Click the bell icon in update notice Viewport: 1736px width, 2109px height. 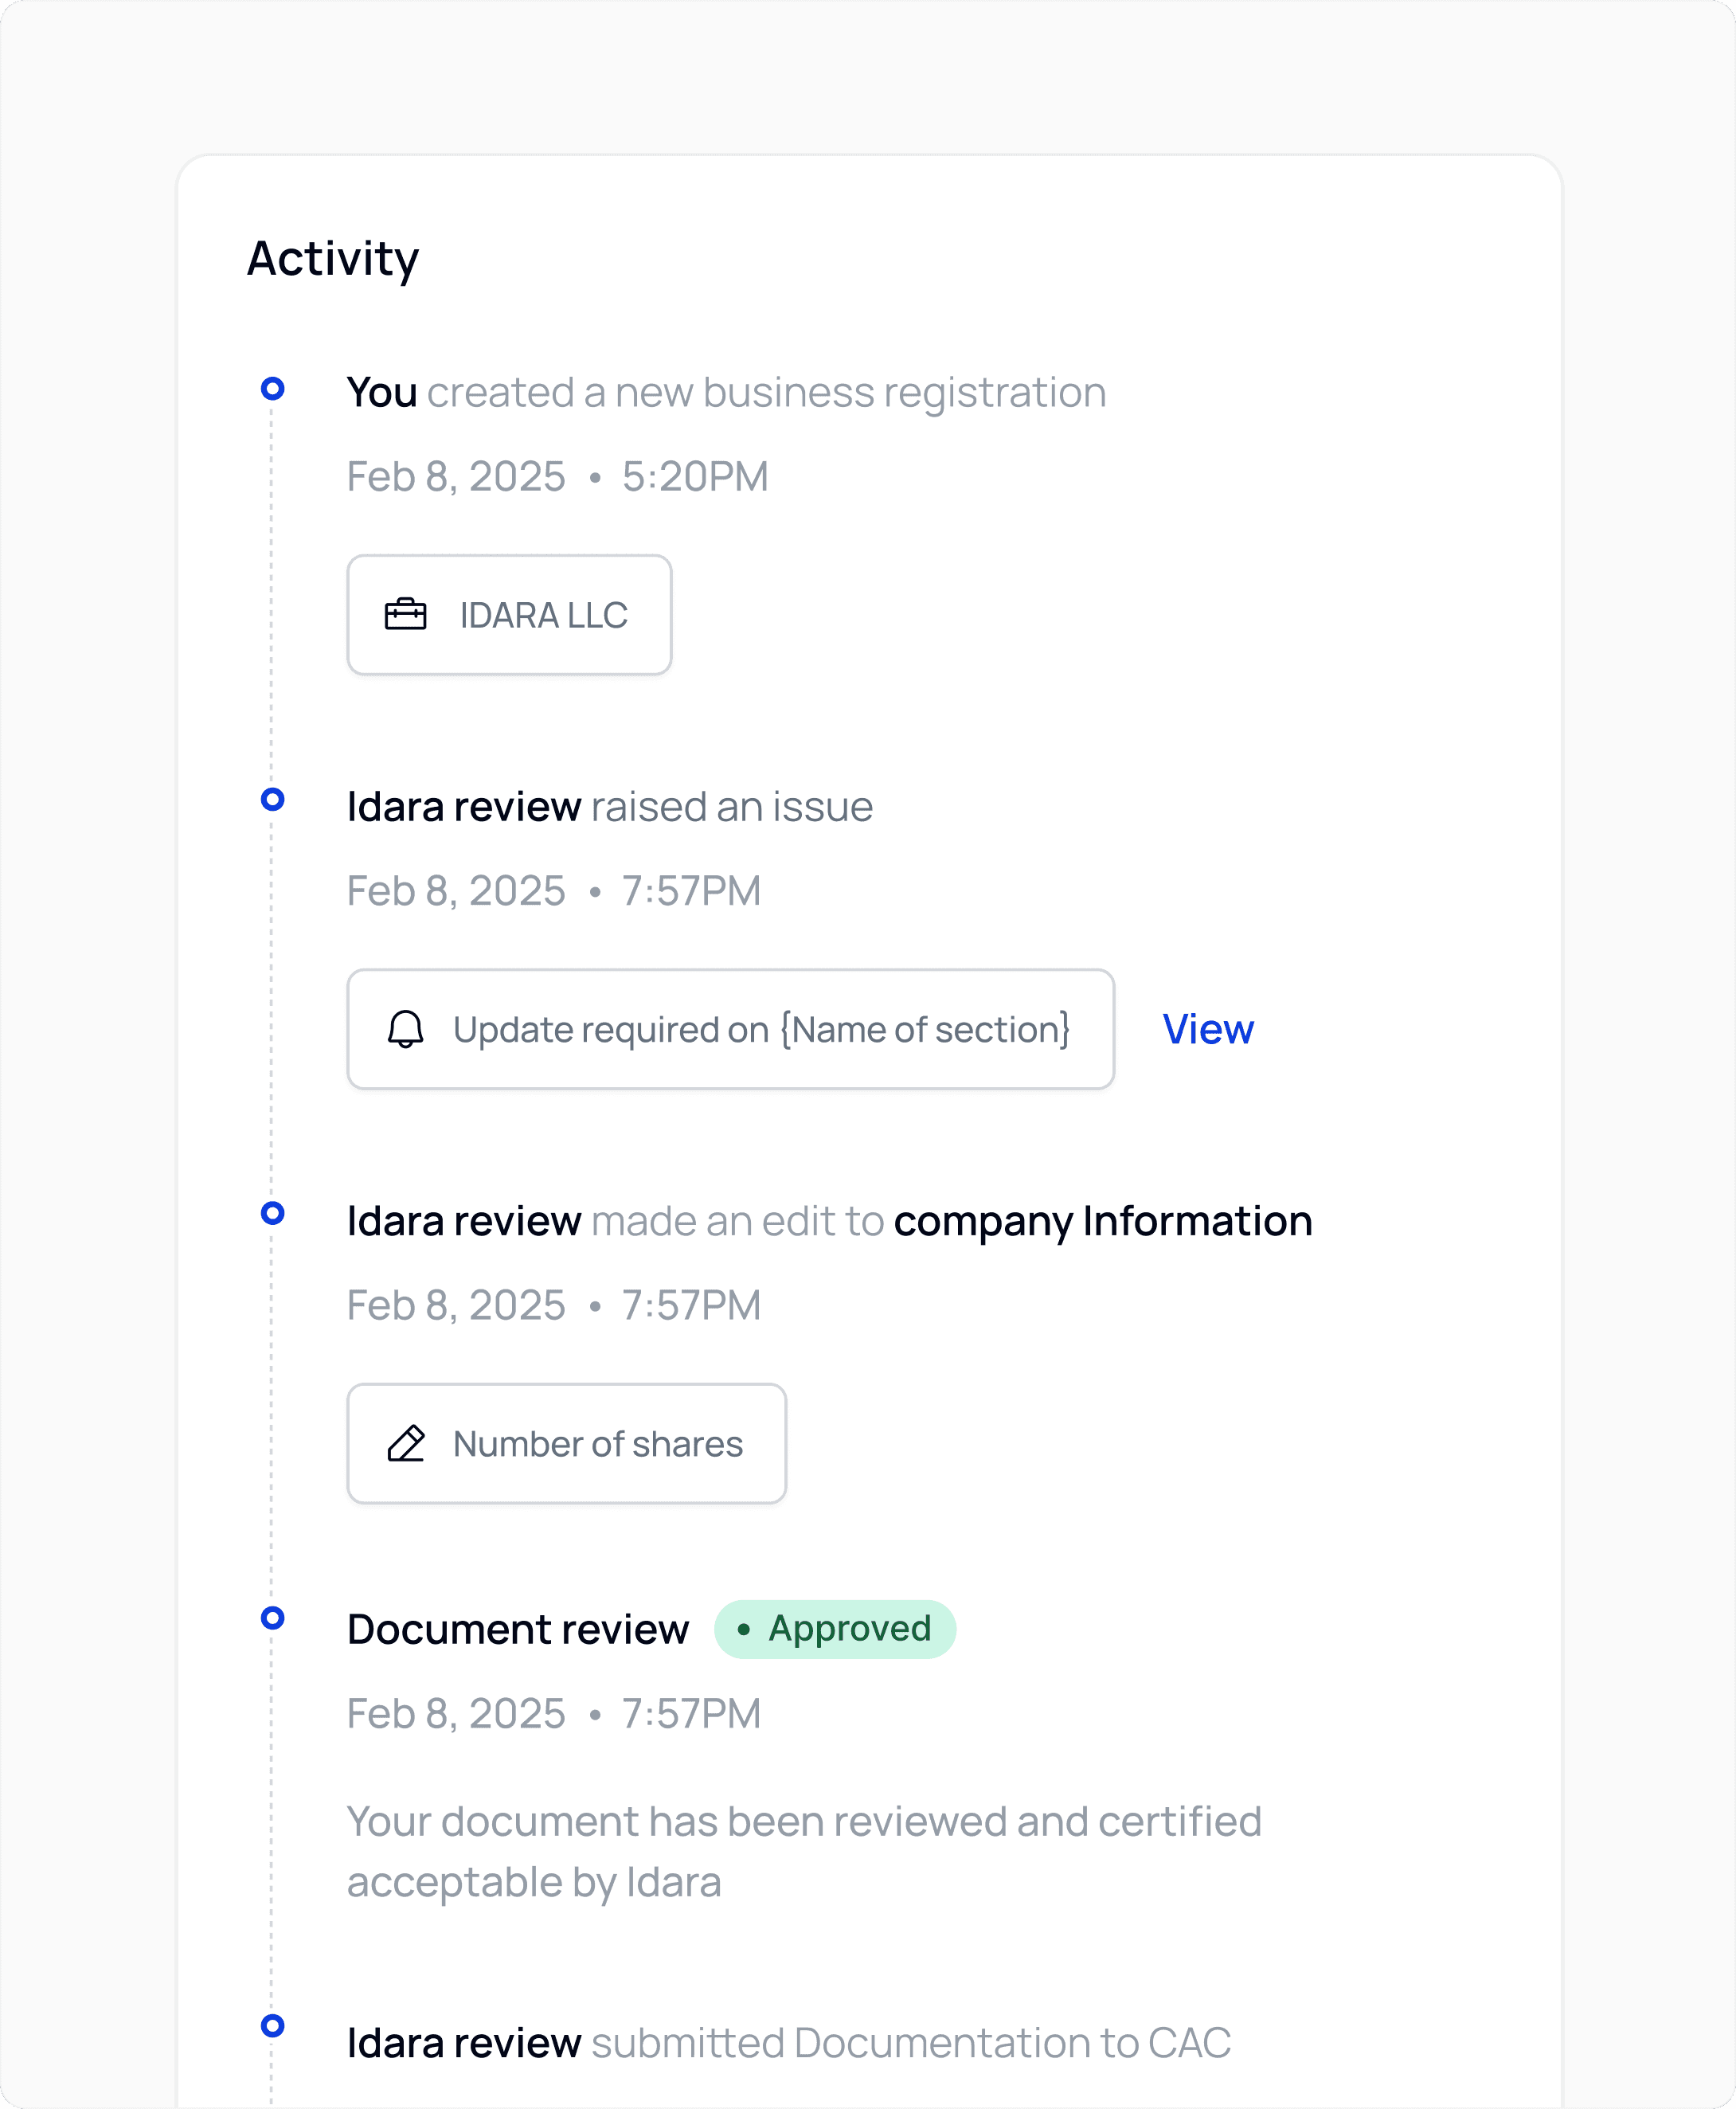coord(405,1029)
